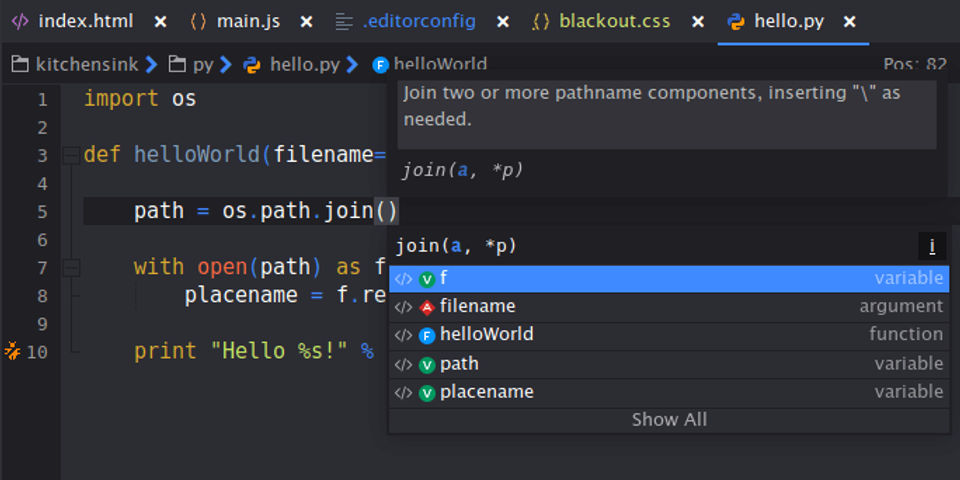
Task: Select the path variable completion
Action: 669,364
